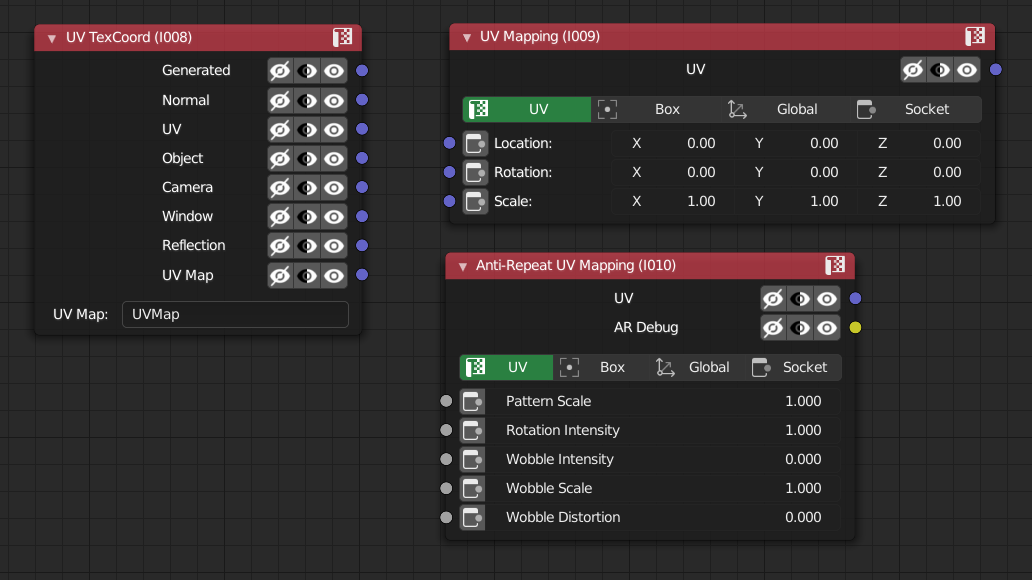1032x580 pixels.
Task: Click Rotation Intensity value slider
Action: [664, 430]
